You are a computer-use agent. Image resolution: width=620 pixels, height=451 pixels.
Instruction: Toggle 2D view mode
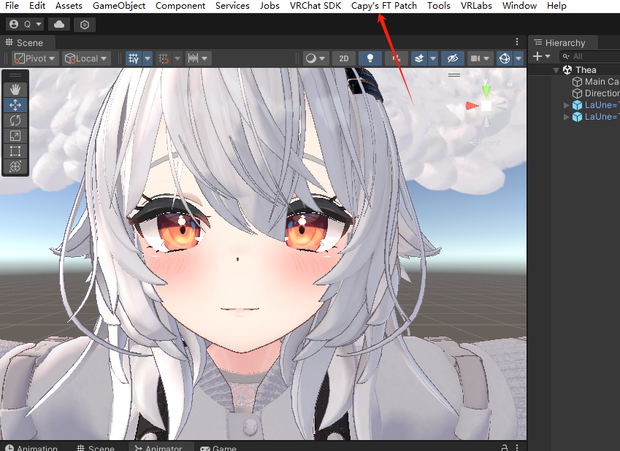click(344, 58)
